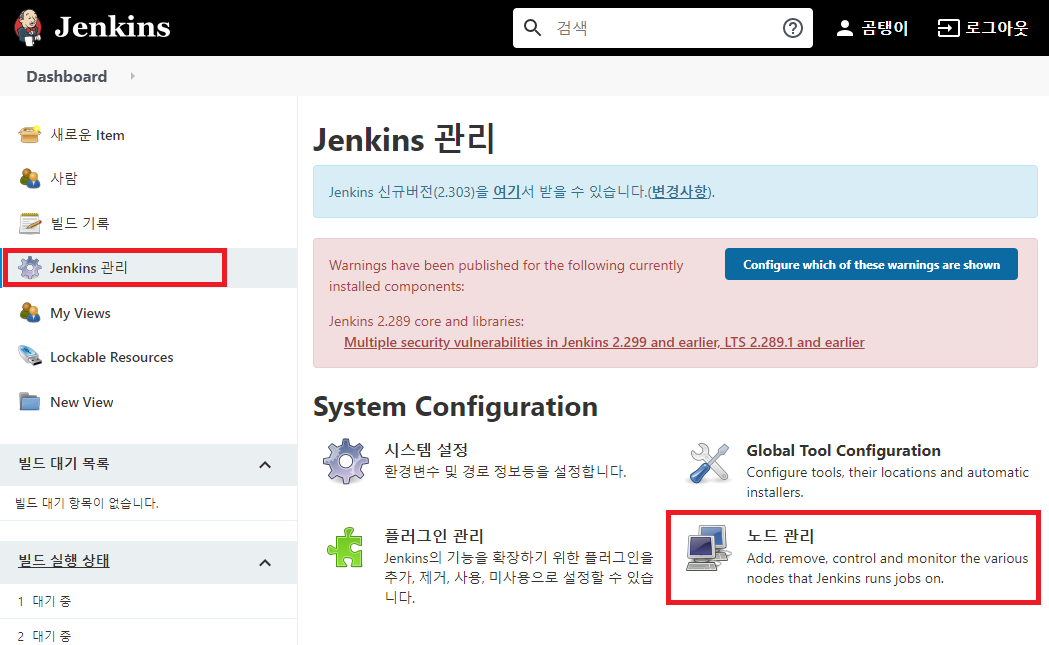The image size is (1049, 645).
Task: Open Lockable Resources sidebar entry
Action: point(112,357)
